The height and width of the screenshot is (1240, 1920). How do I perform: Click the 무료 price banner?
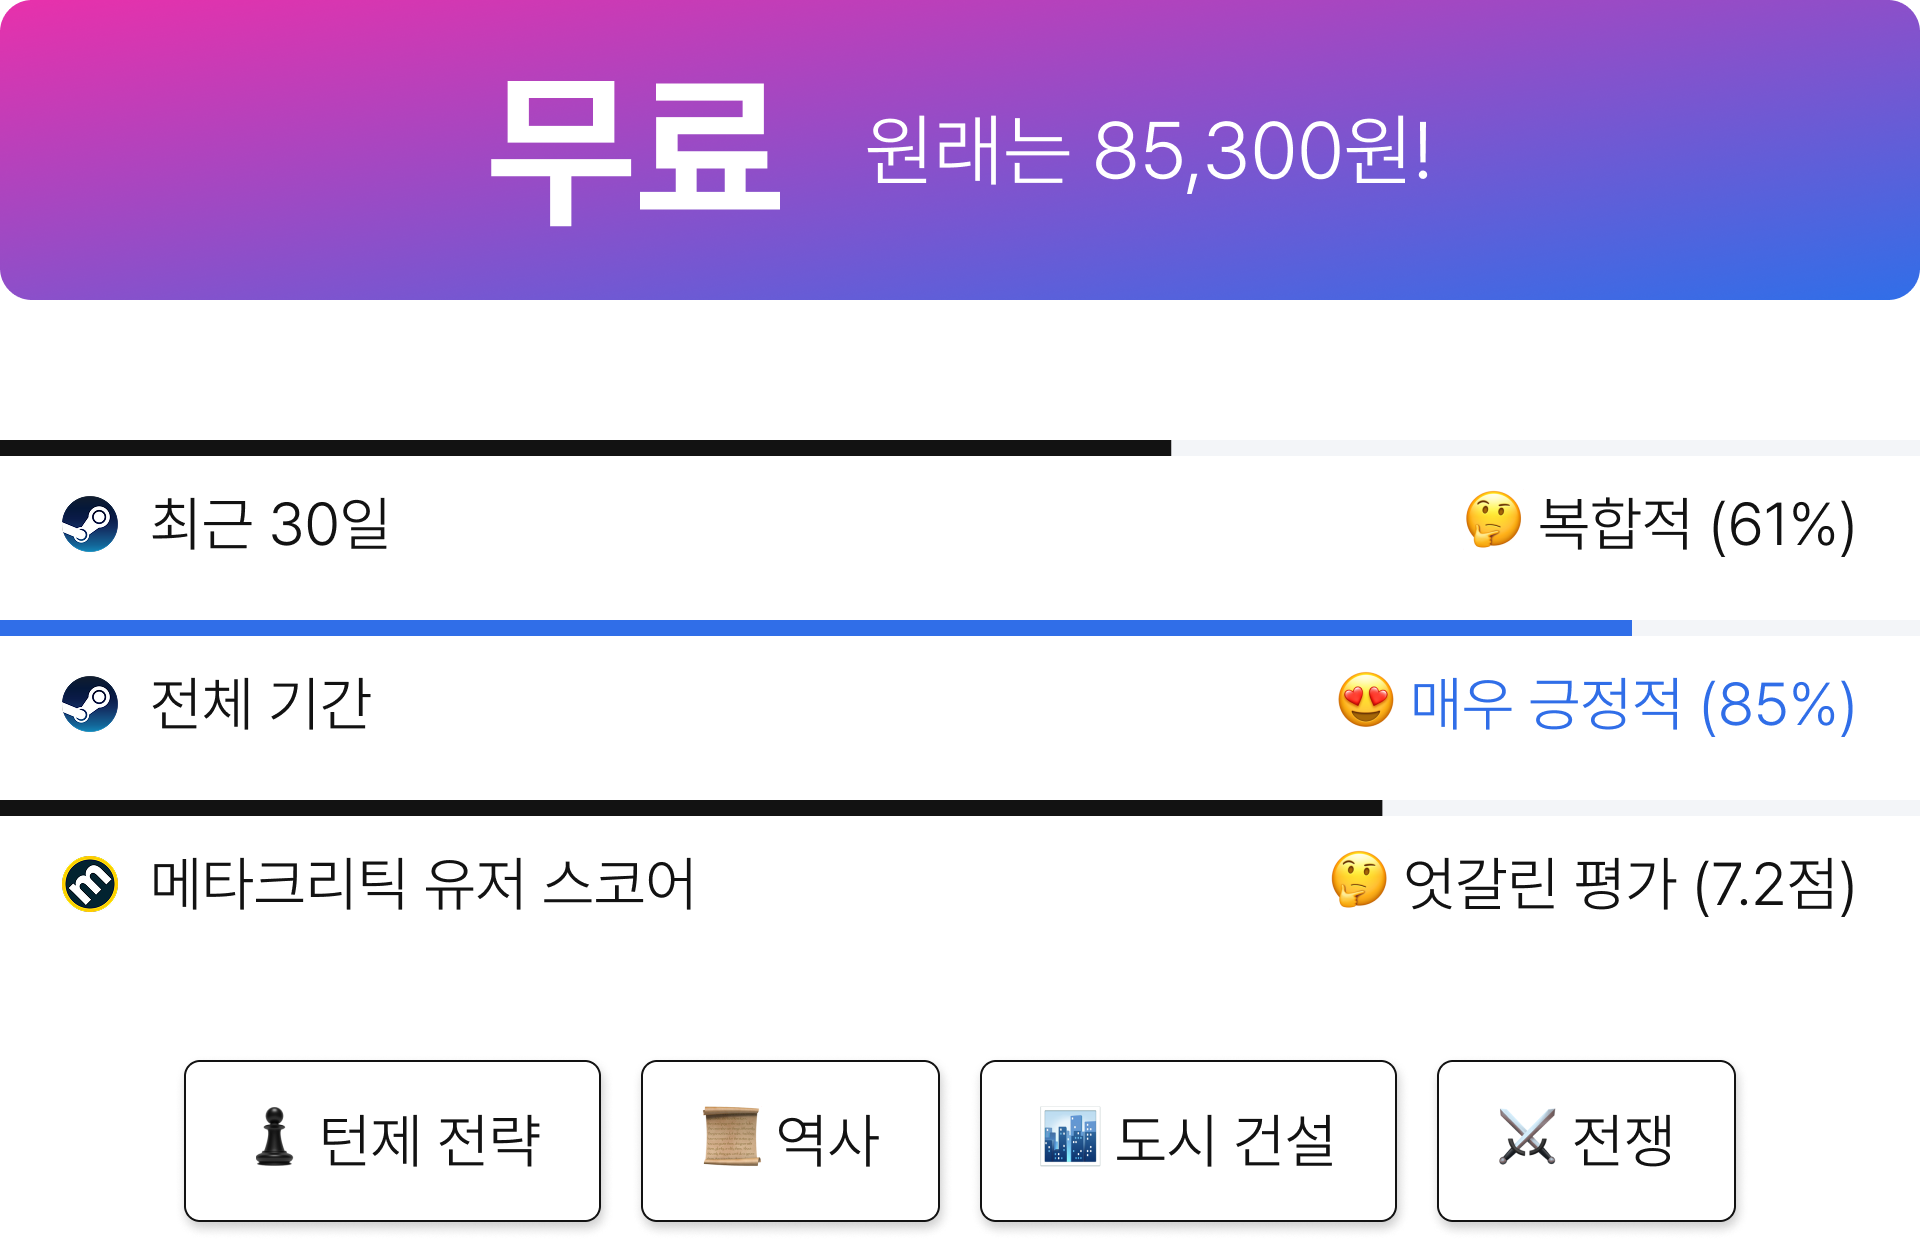click(960, 150)
